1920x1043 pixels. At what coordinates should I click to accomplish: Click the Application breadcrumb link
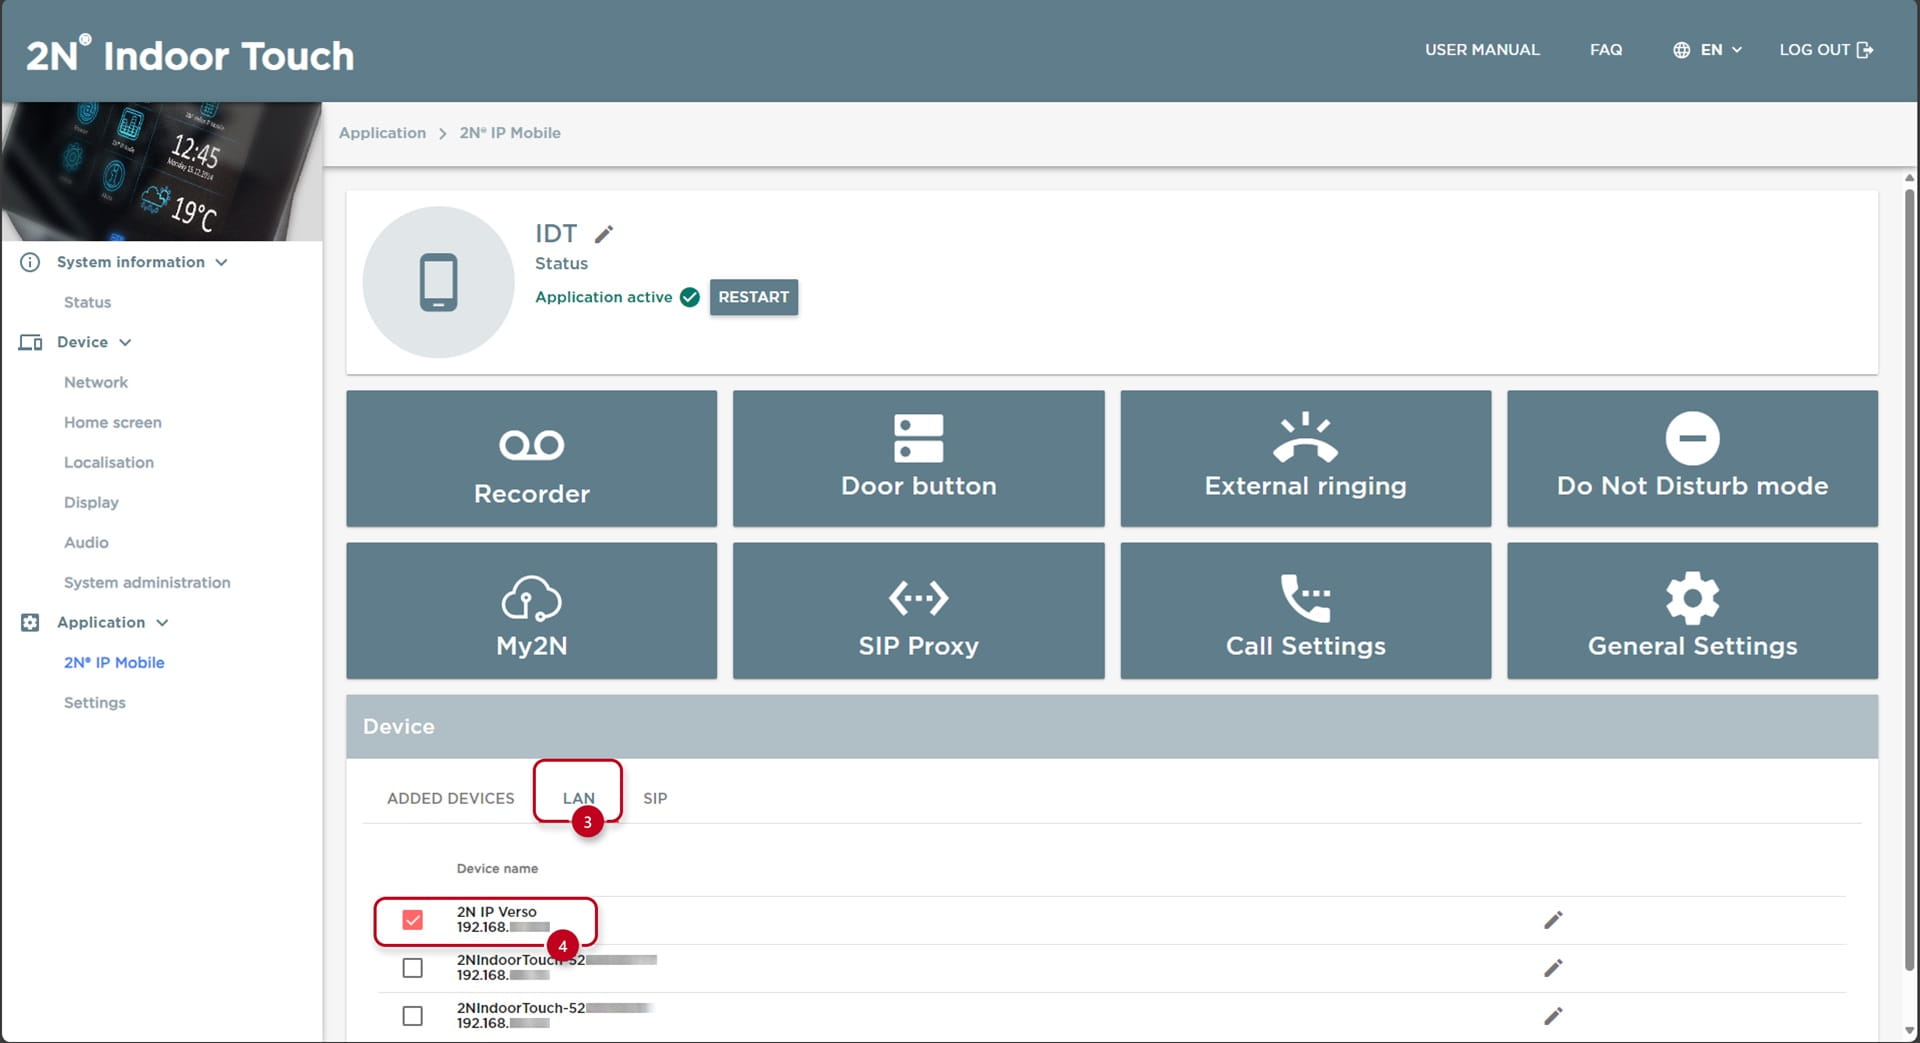tap(382, 133)
